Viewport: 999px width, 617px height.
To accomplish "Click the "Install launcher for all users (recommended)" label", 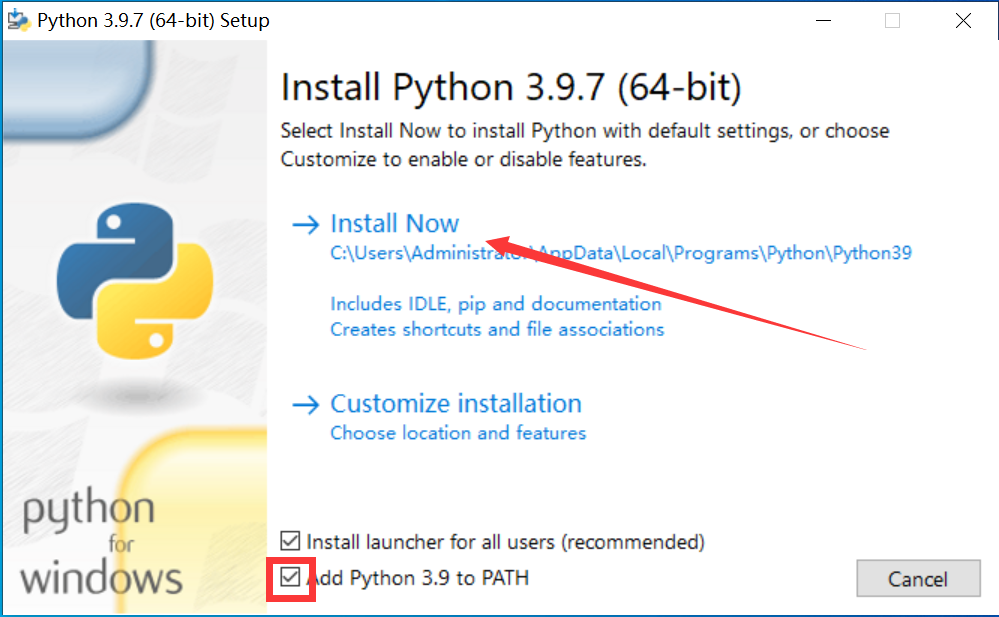I will [505, 542].
